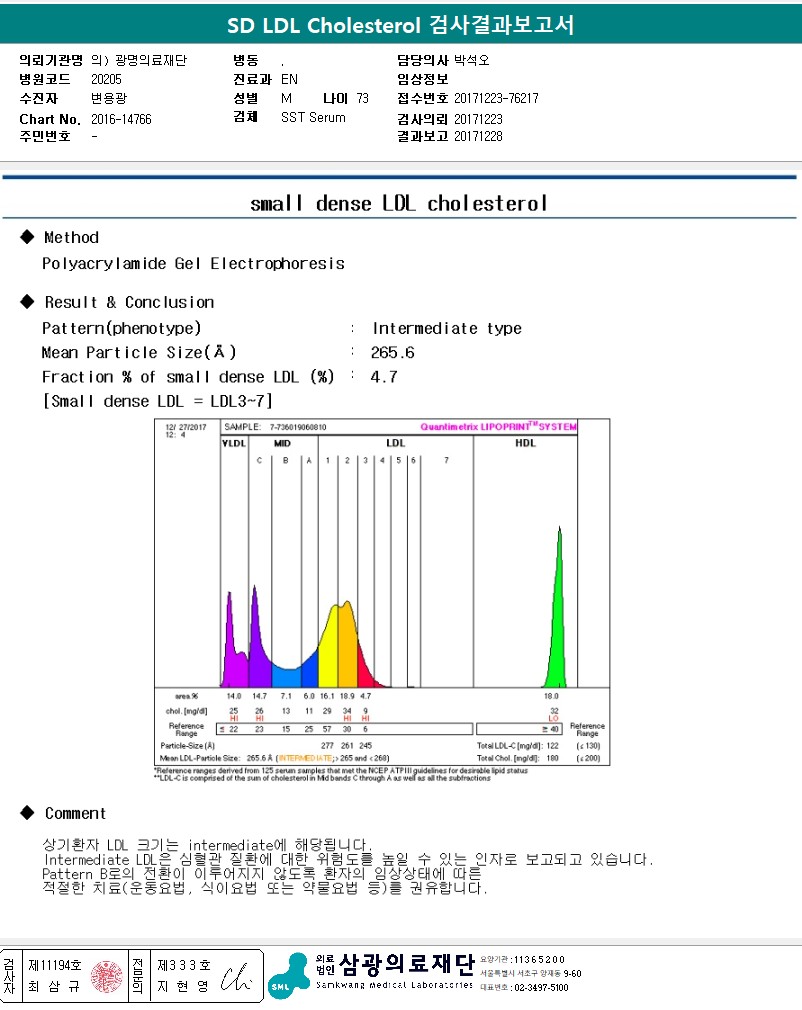
Task: Select hospital code 20205
Action: click(x=106, y=79)
